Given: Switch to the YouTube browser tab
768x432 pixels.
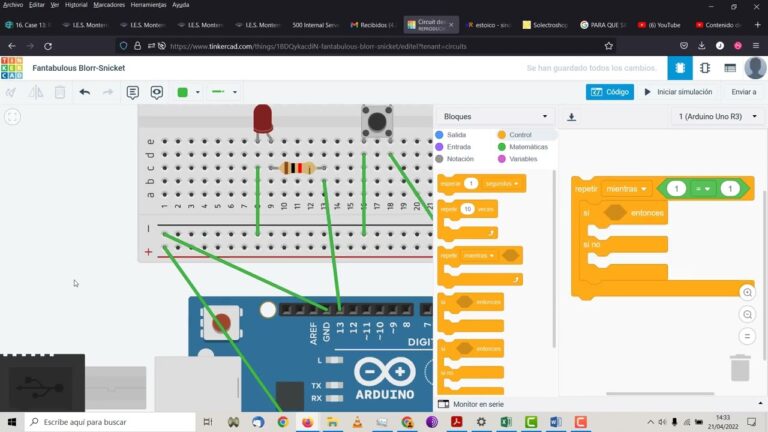Looking at the screenshot, I should coord(659,25).
